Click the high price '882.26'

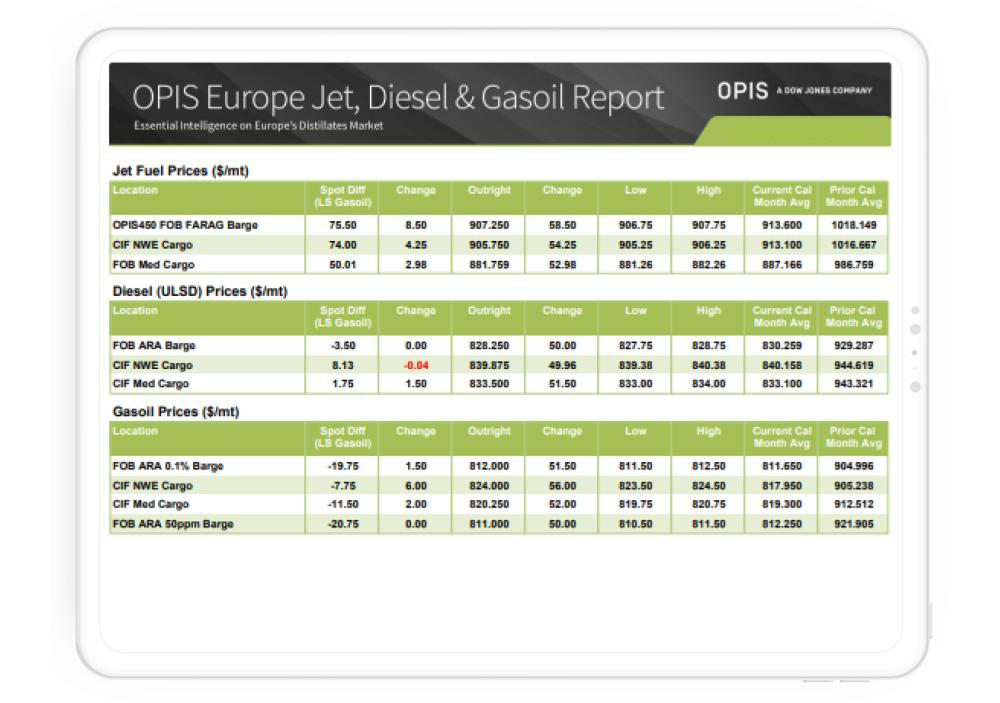pos(709,265)
